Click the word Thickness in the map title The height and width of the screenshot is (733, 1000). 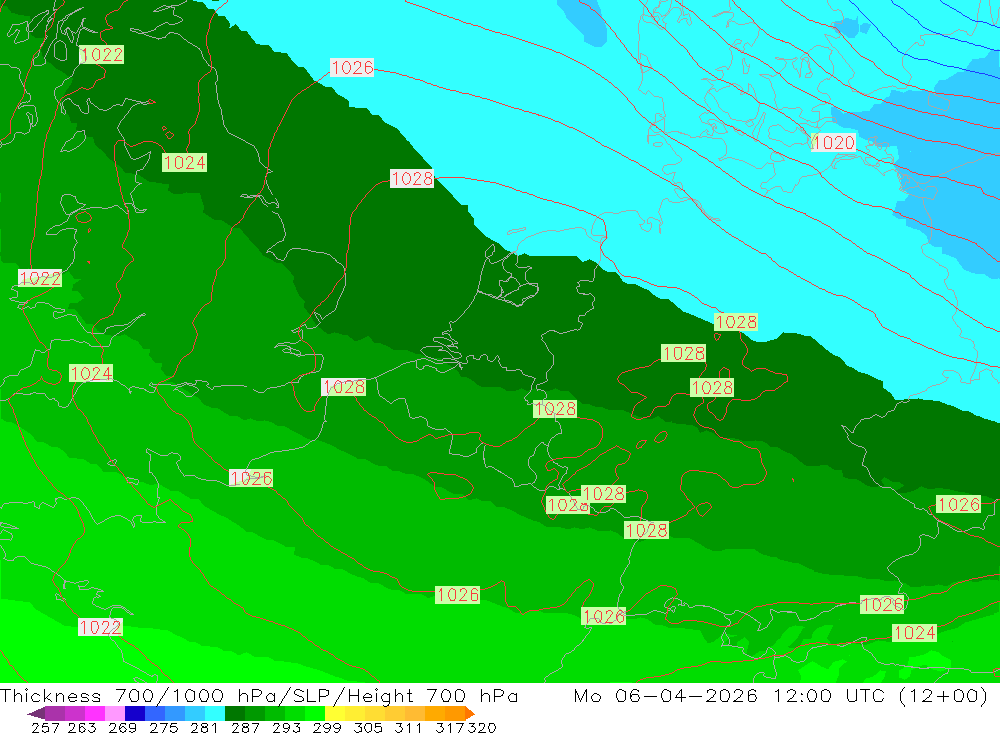click(51, 695)
